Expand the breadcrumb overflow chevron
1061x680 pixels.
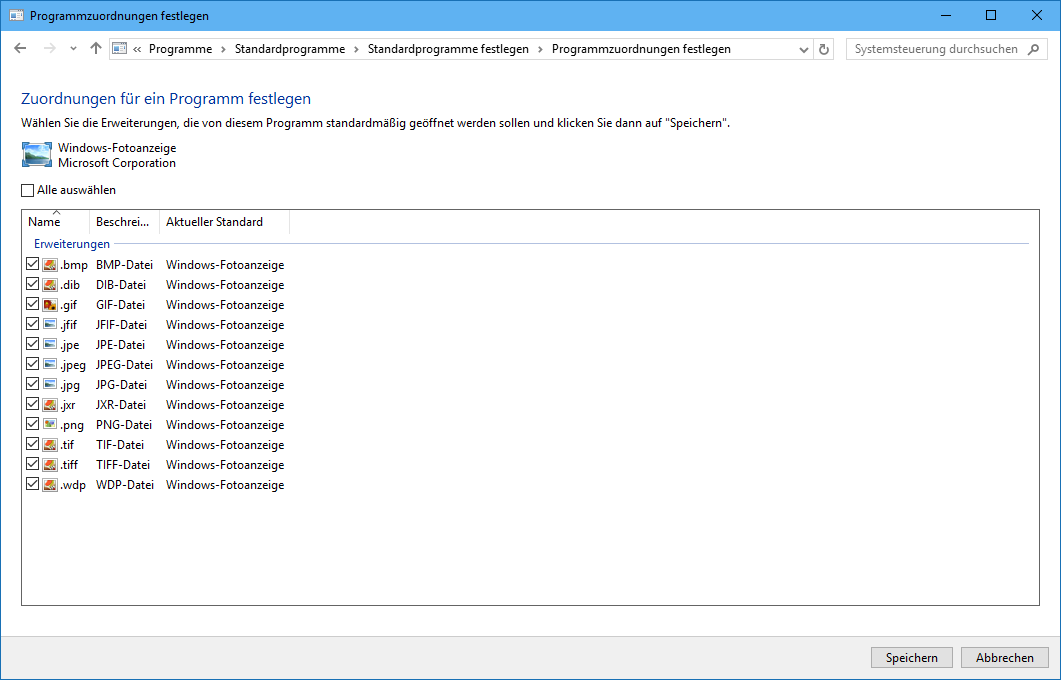(x=137, y=49)
